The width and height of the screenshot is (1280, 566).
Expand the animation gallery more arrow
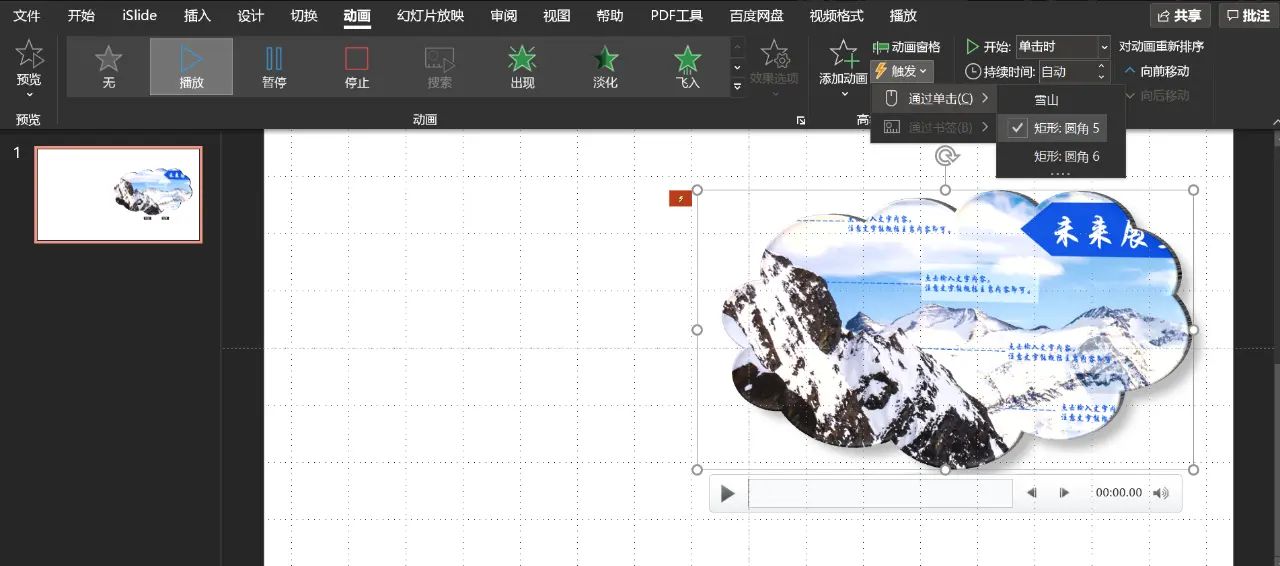(x=738, y=88)
